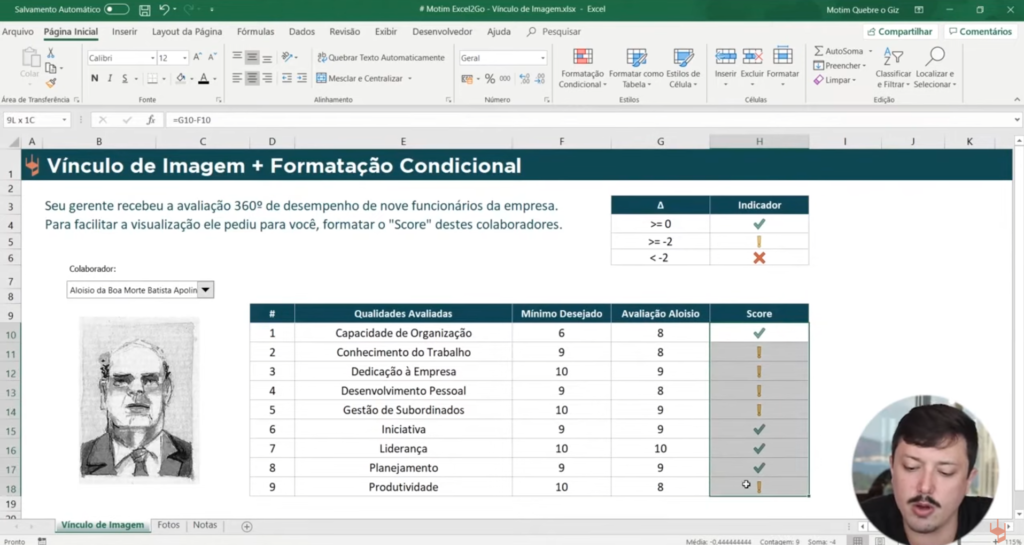
Task: Select column H header
Action: point(759,142)
